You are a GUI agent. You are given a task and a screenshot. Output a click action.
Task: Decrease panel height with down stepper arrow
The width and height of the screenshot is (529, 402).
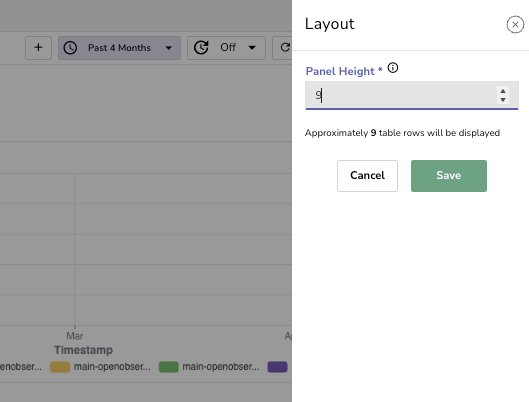click(x=503, y=99)
